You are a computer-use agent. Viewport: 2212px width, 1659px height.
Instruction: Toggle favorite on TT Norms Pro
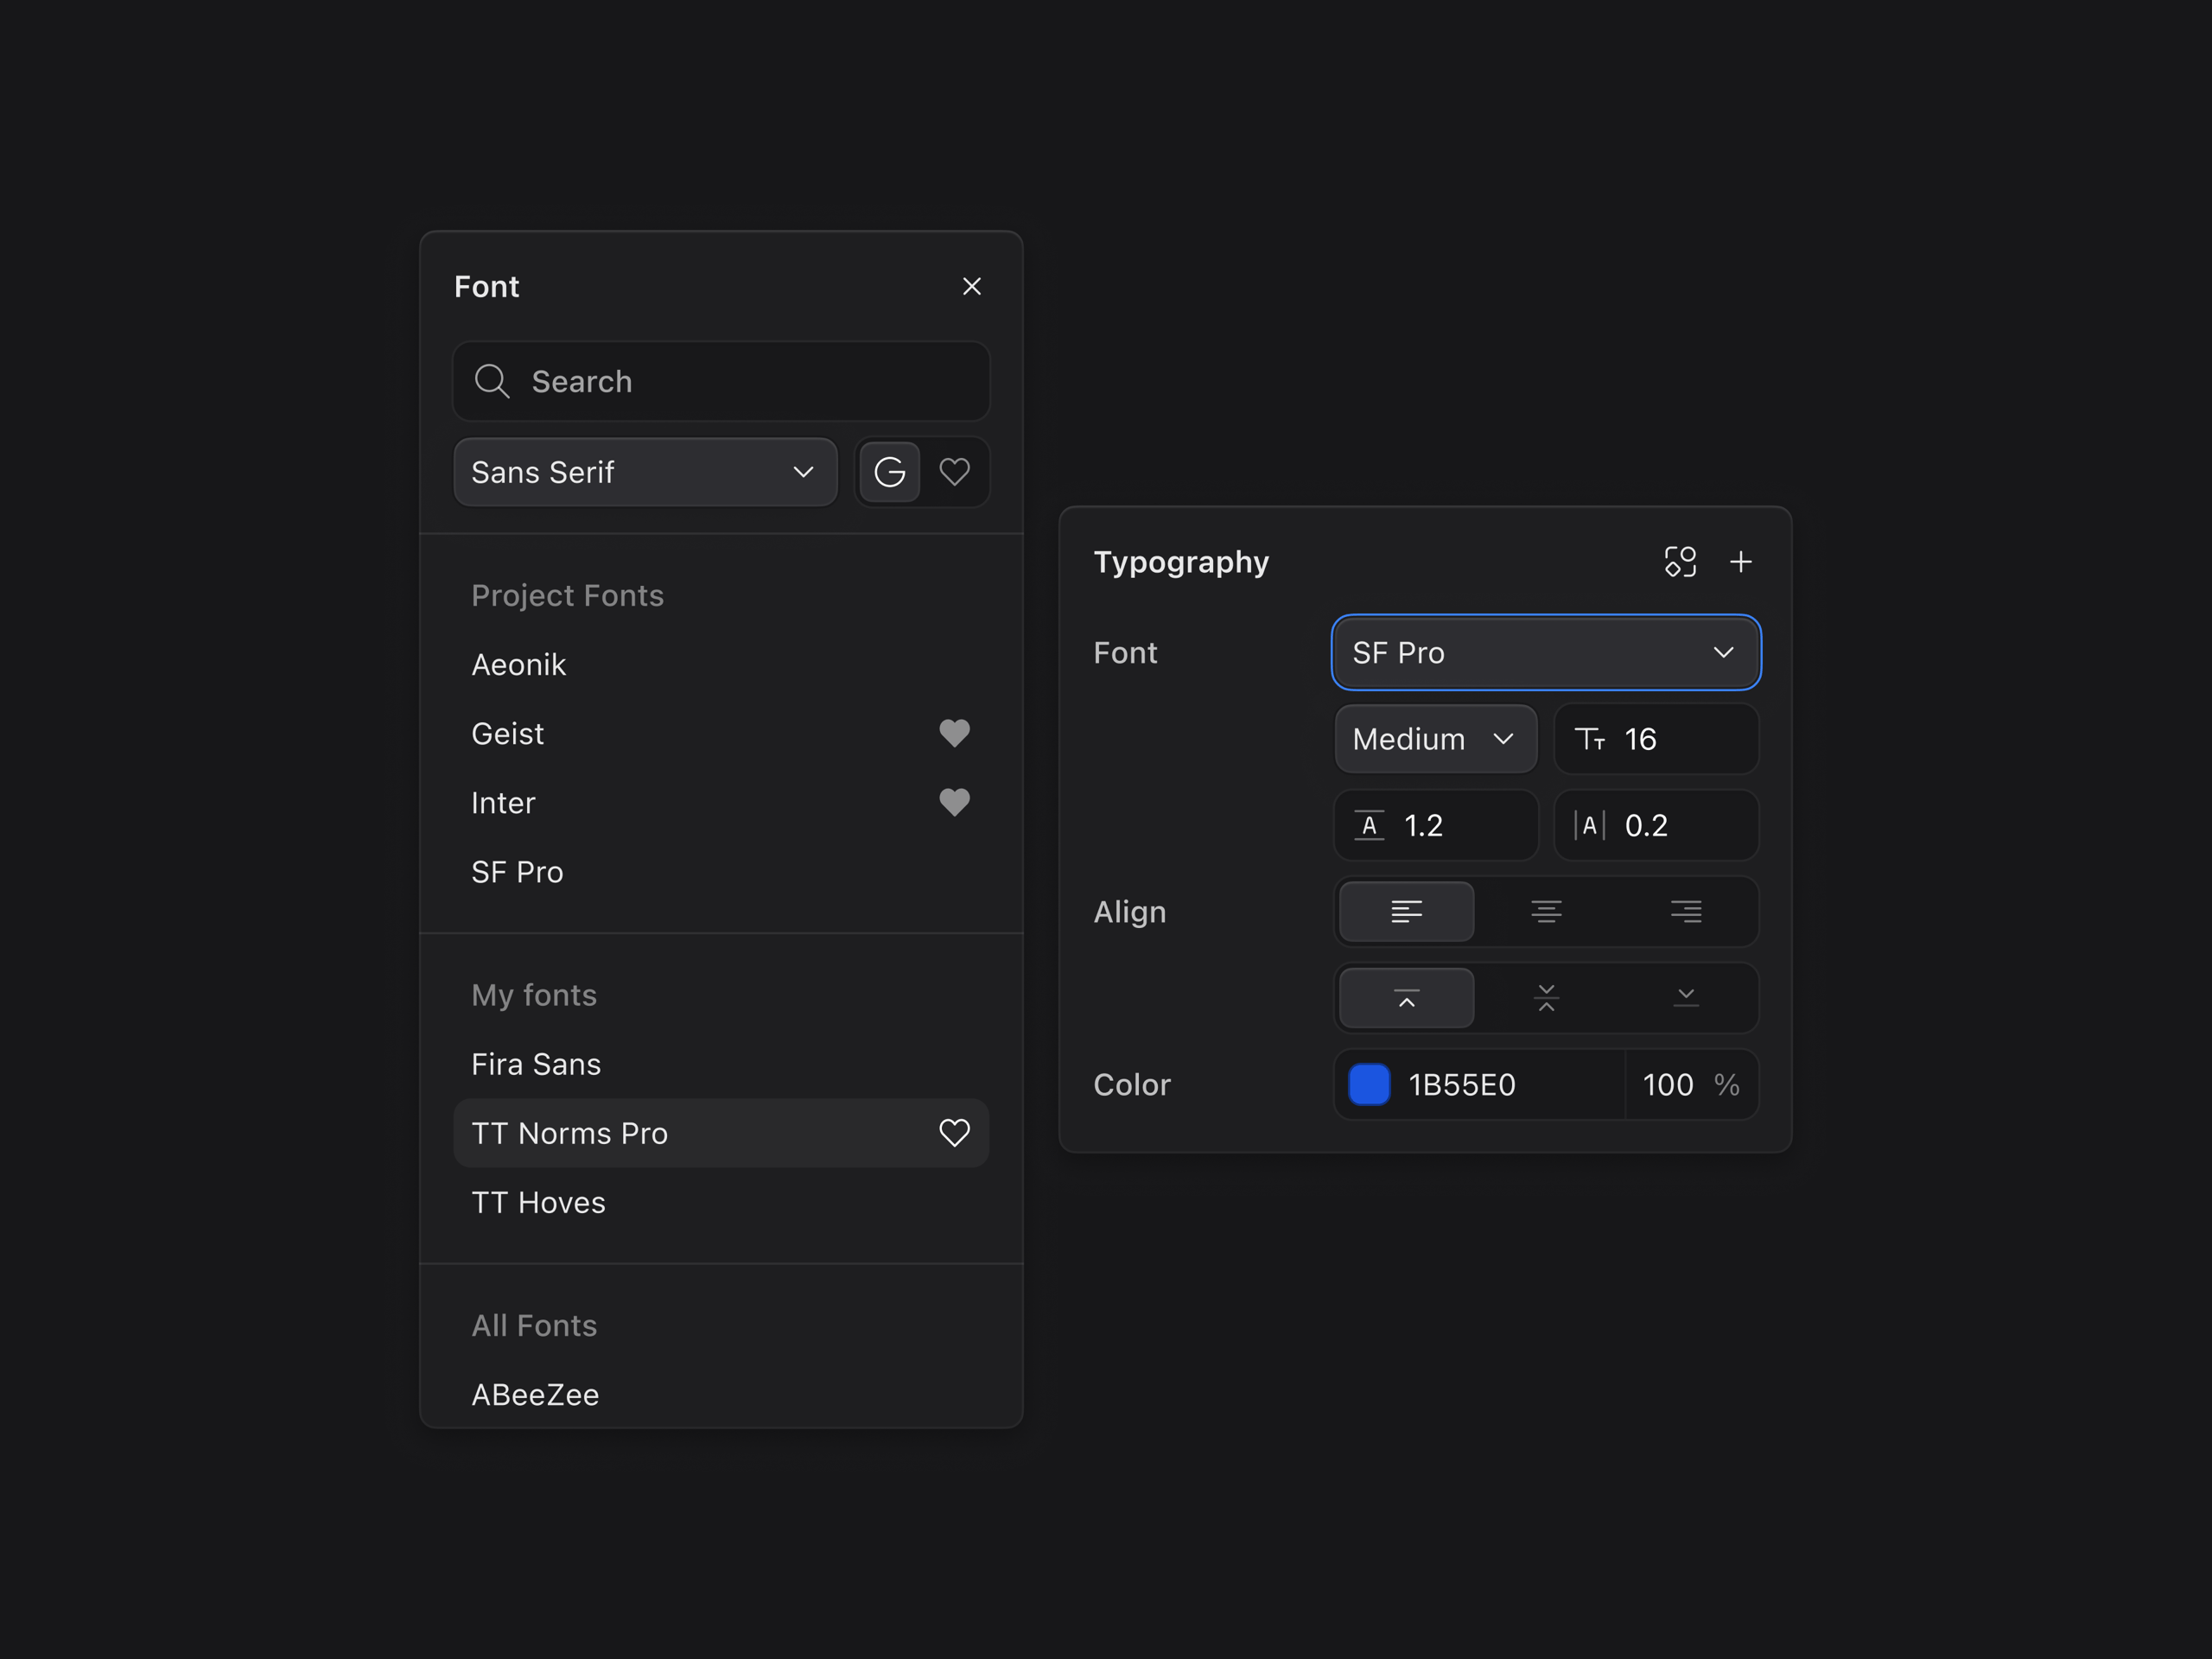pyautogui.click(x=954, y=1133)
